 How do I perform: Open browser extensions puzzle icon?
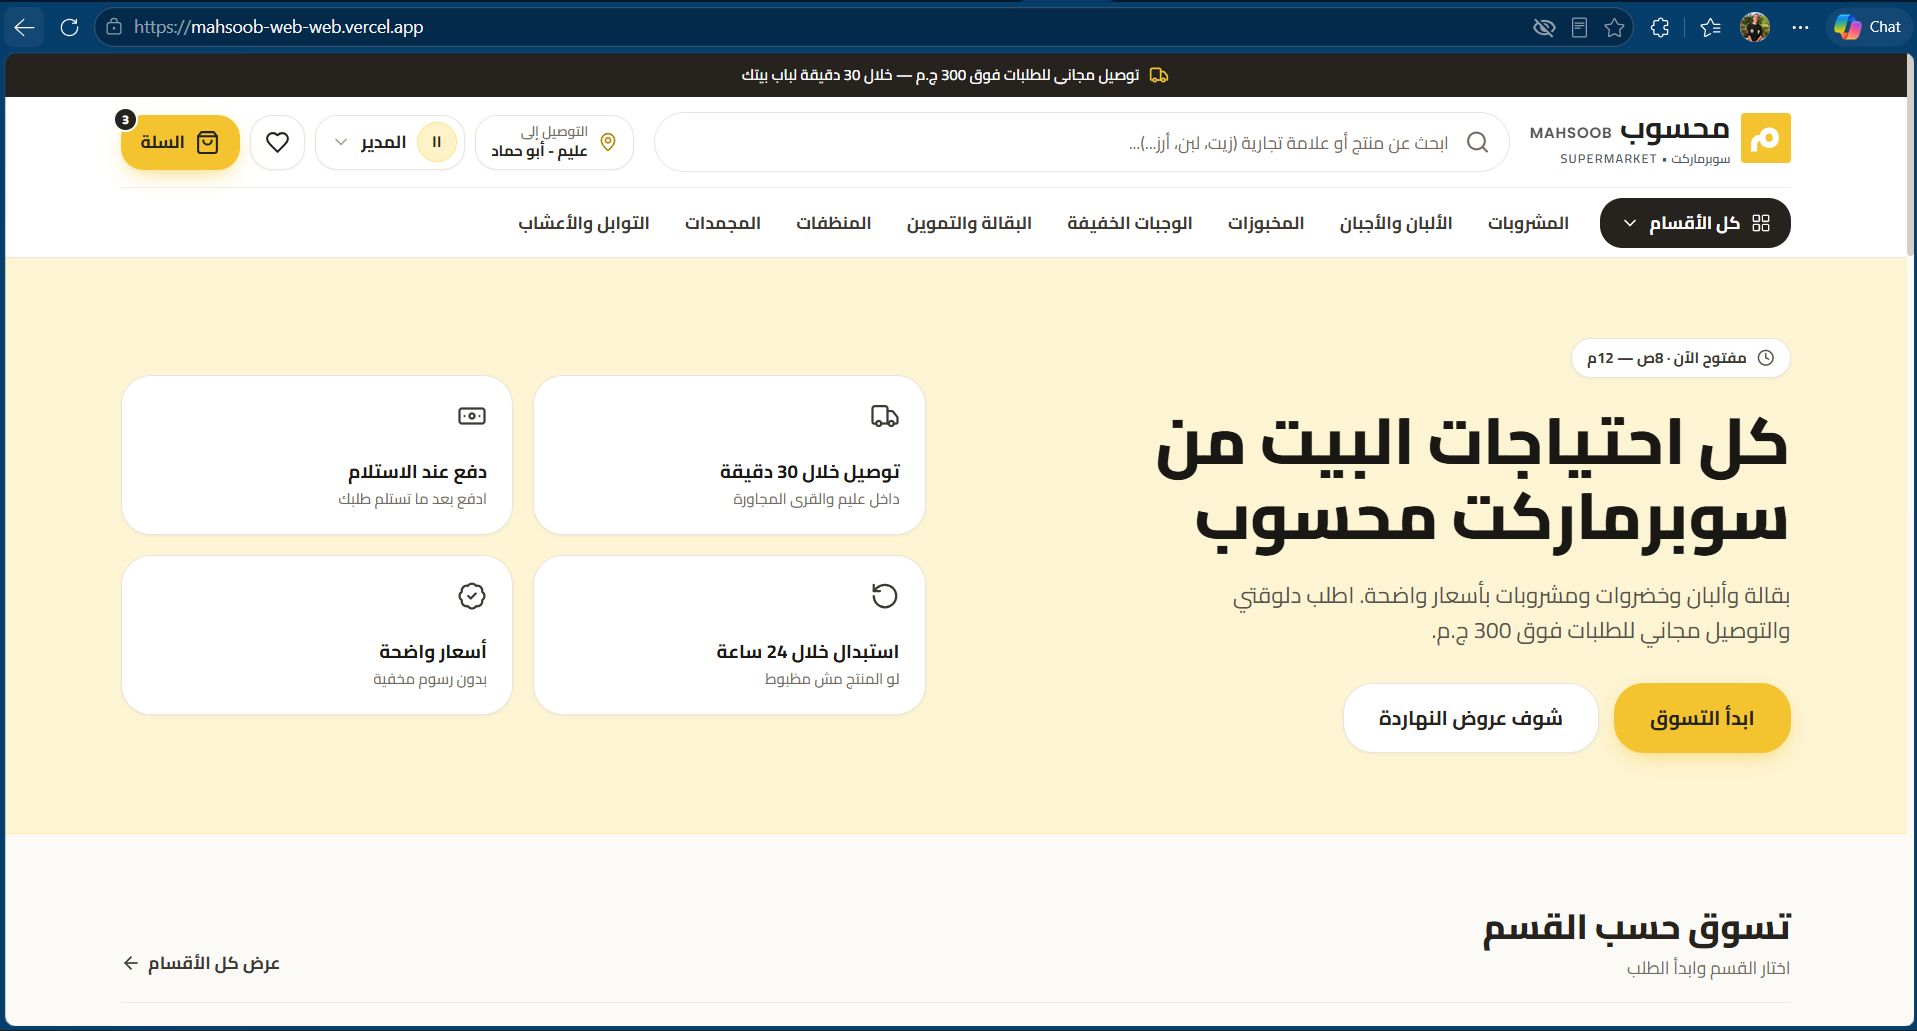click(1660, 27)
